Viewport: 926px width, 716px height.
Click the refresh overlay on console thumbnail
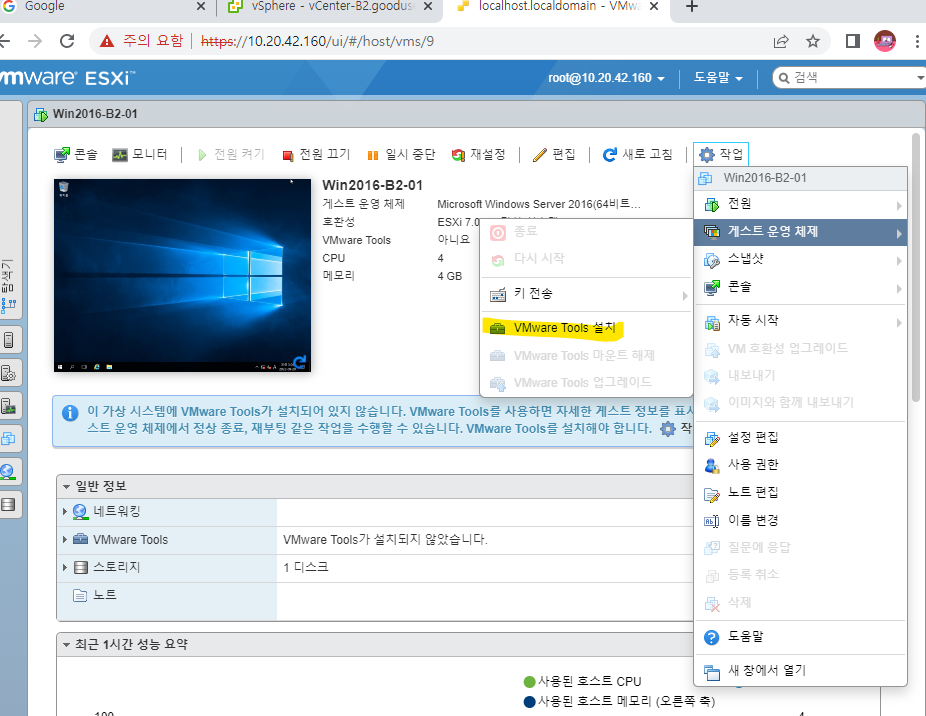tap(299, 362)
